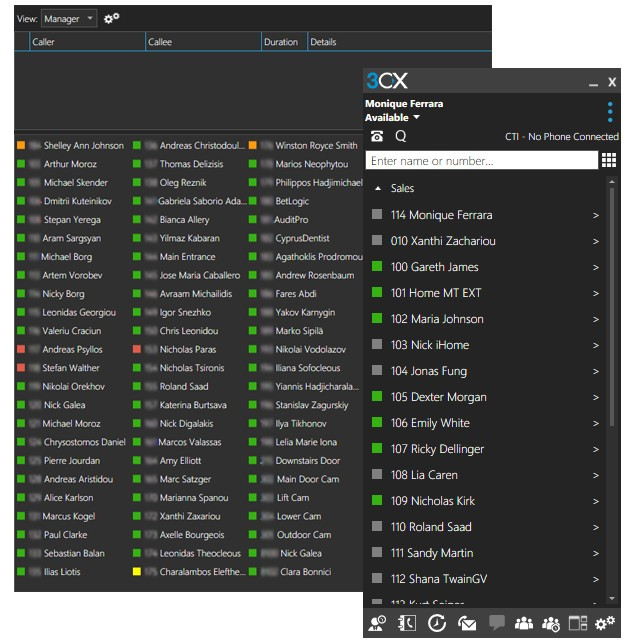Screen dimensions: 625x640
Task: Open the voicemail envelope icon
Action: coord(466,623)
